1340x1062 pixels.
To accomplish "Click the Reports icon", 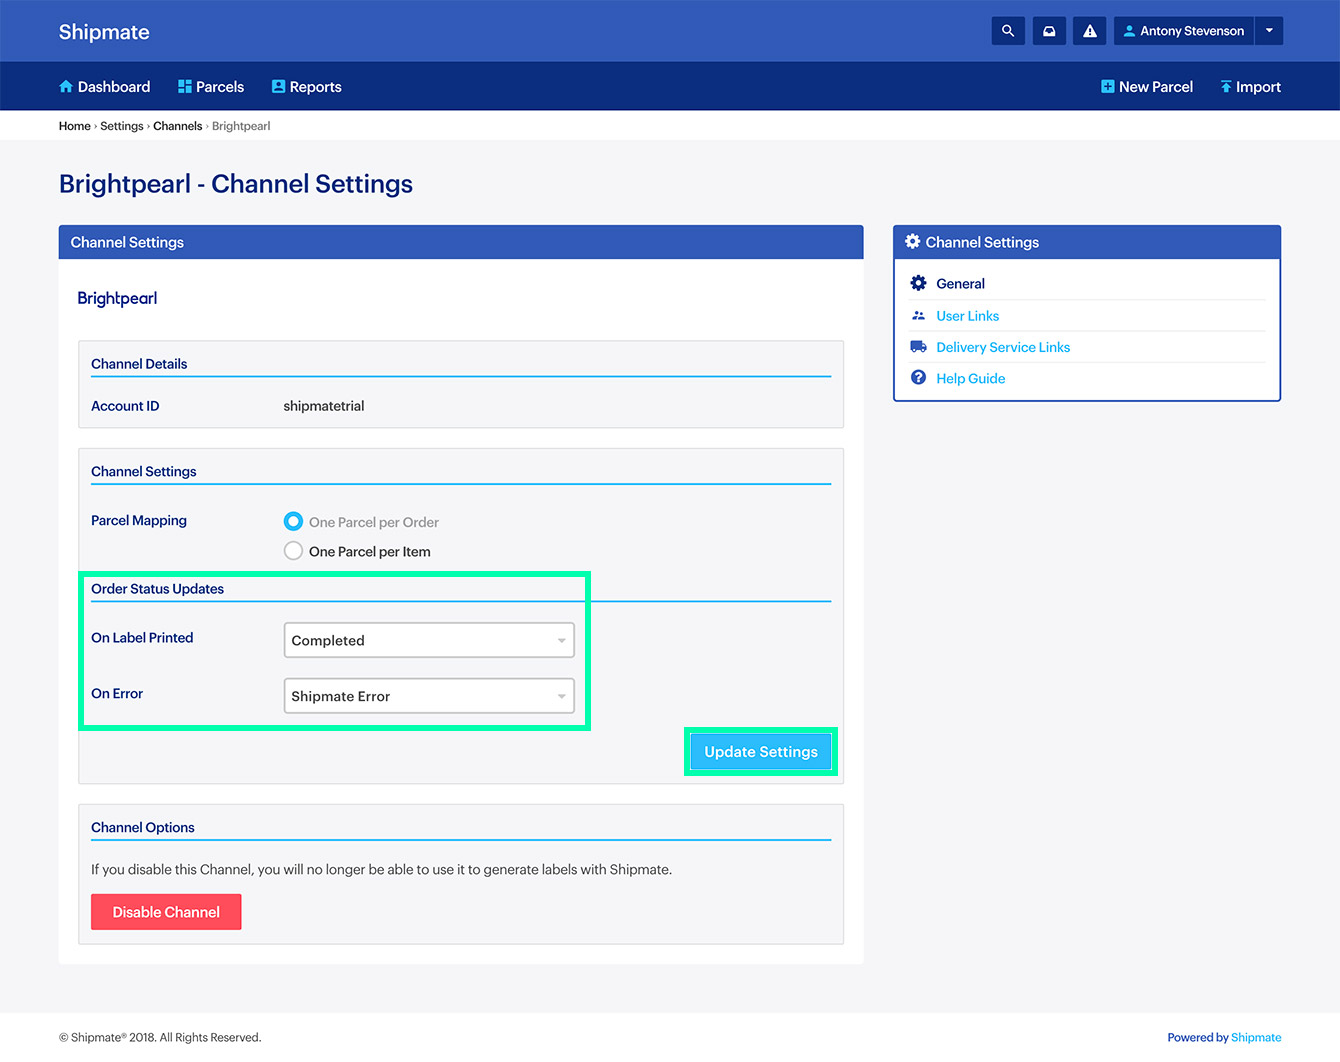I will point(279,87).
